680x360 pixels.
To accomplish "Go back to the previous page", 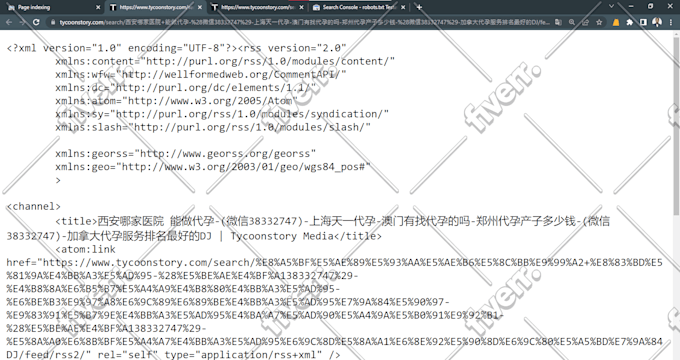I will click(9, 22).
